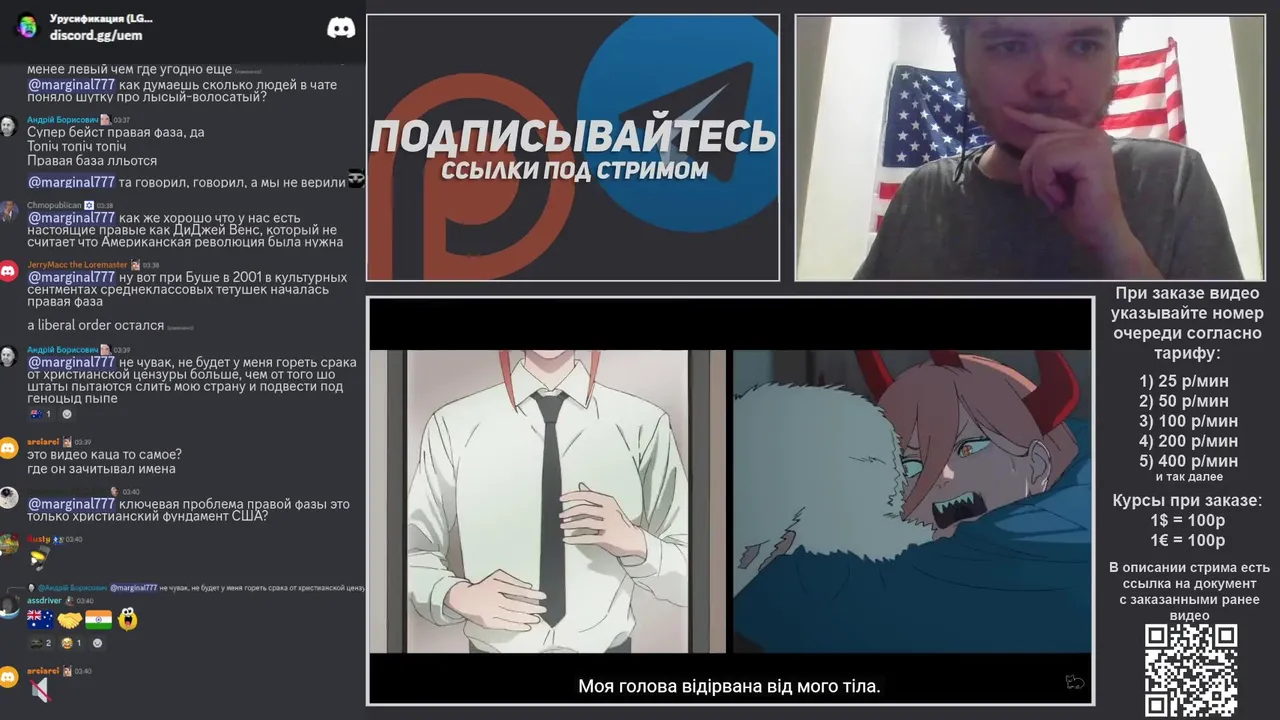The height and width of the screenshot is (720, 1280).
Task: Click tariff line '3) 100 р/мин'
Action: click(x=1188, y=421)
